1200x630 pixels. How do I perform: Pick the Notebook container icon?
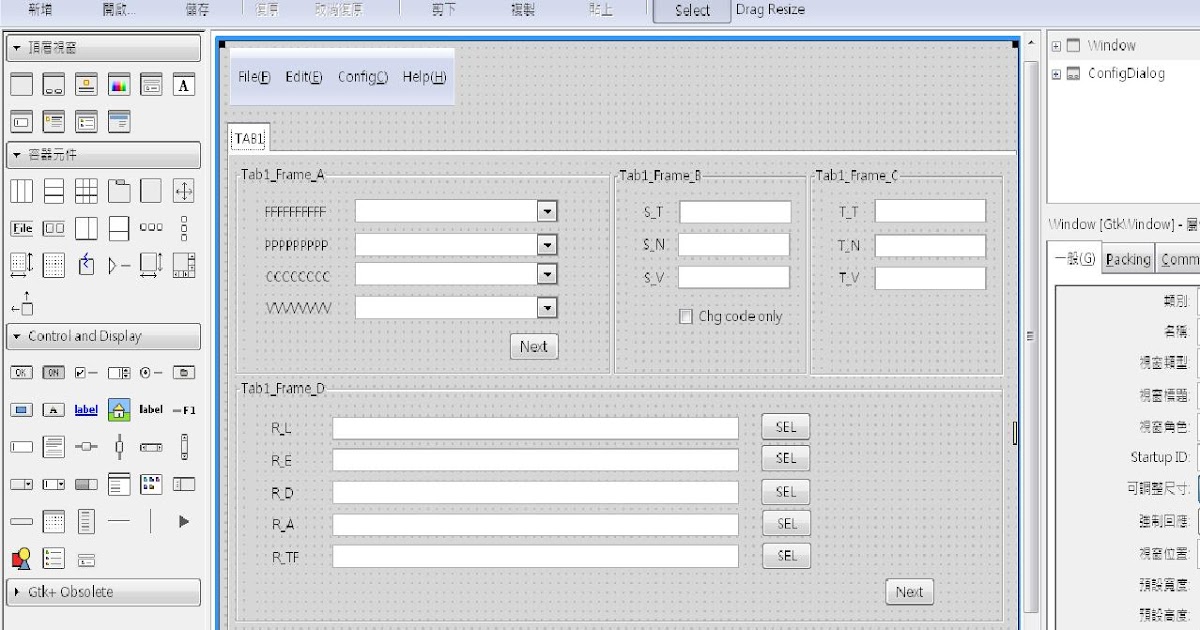119,191
